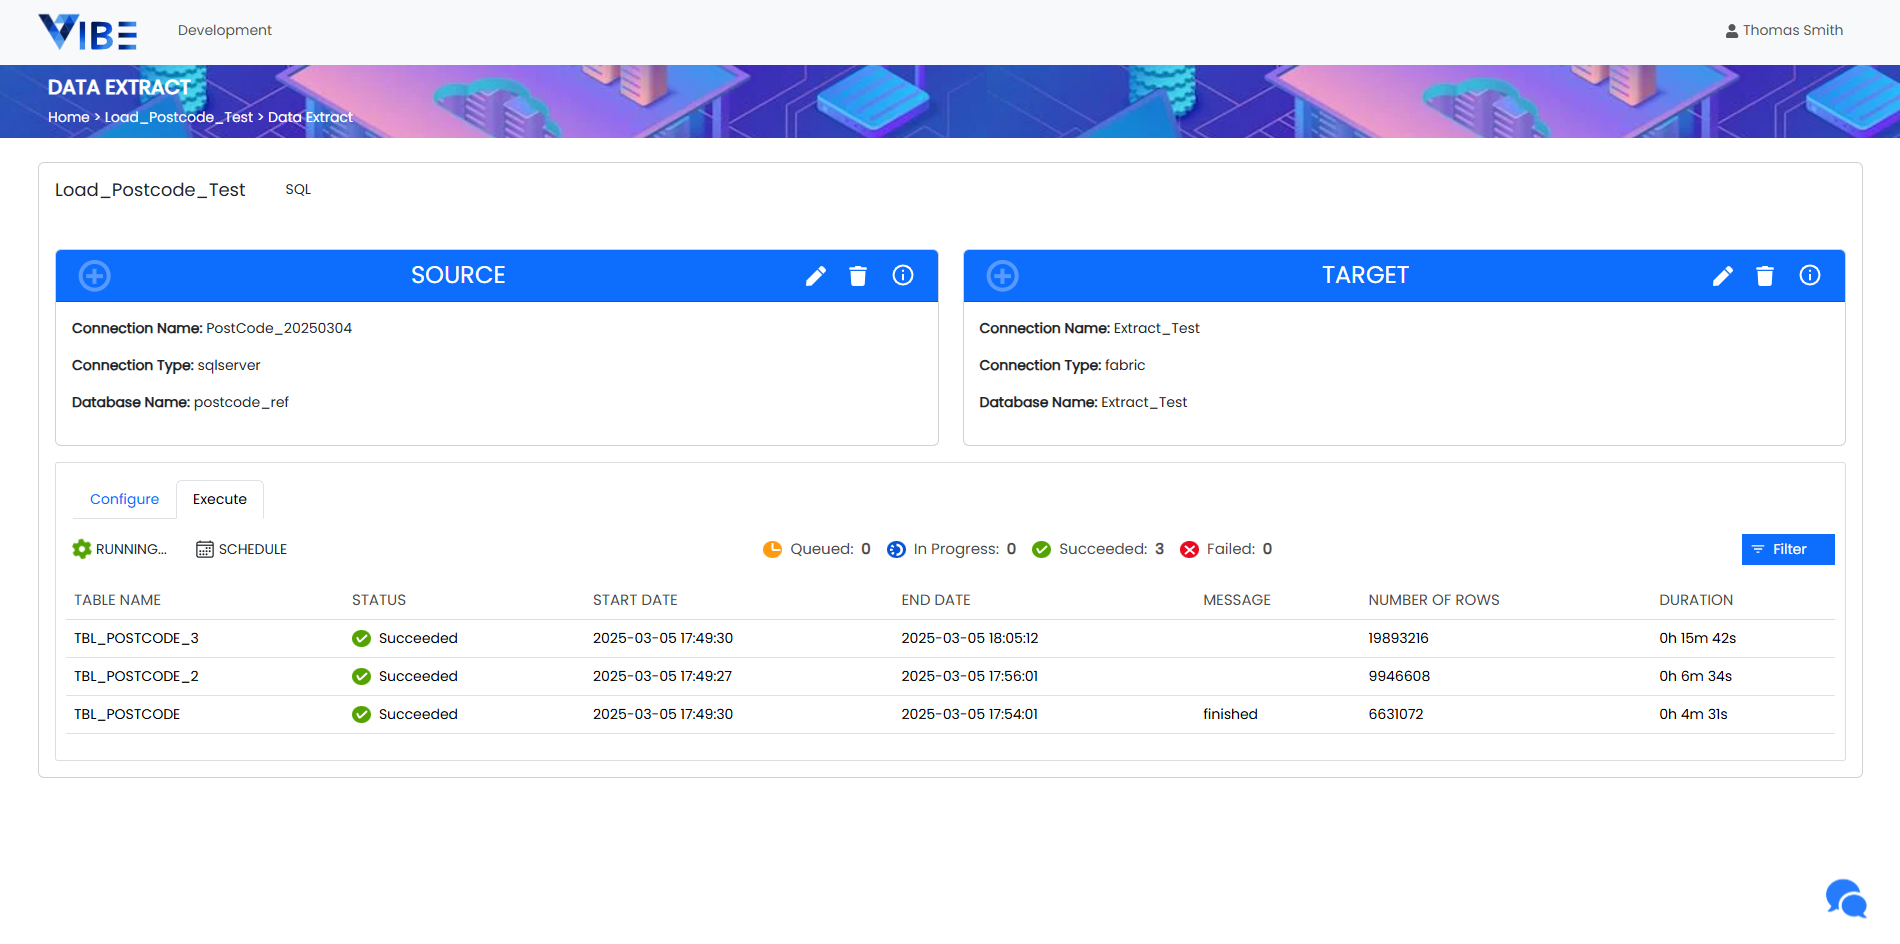Select the TBL_POSTCODE_3 table row

pyautogui.click(x=136, y=638)
